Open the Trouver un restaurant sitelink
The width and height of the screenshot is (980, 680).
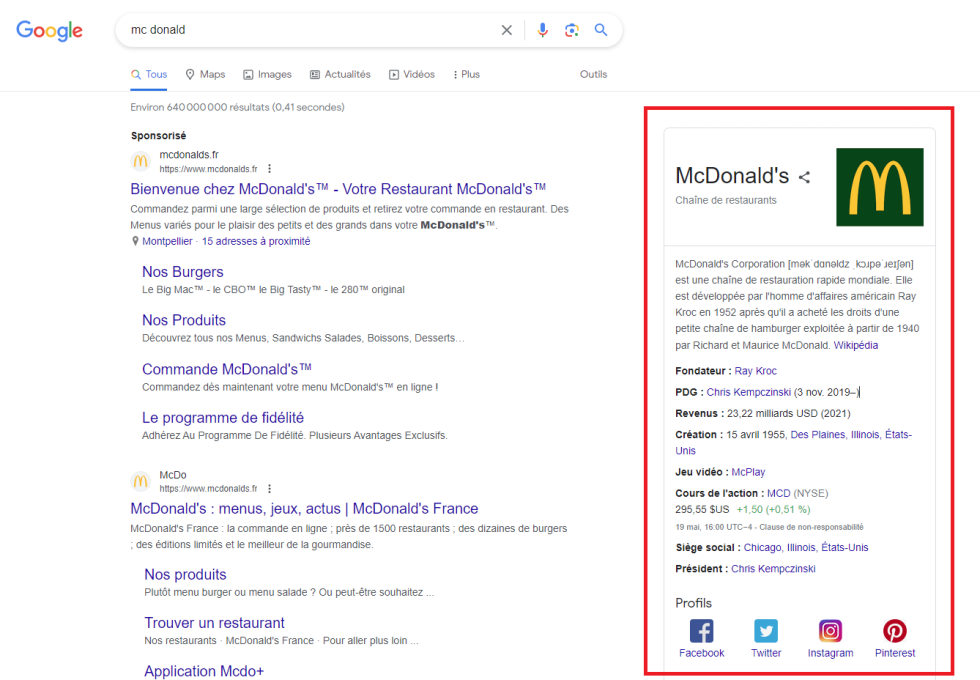(214, 623)
